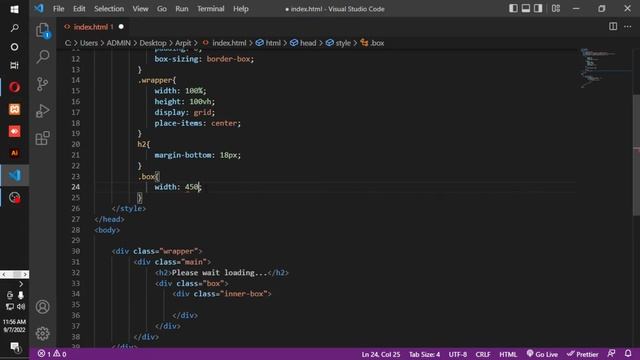The height and width of the screenshot is (360, 640).
Task: Click the Prettier status item
Action: pyautogui.click(x=582, y=354)
